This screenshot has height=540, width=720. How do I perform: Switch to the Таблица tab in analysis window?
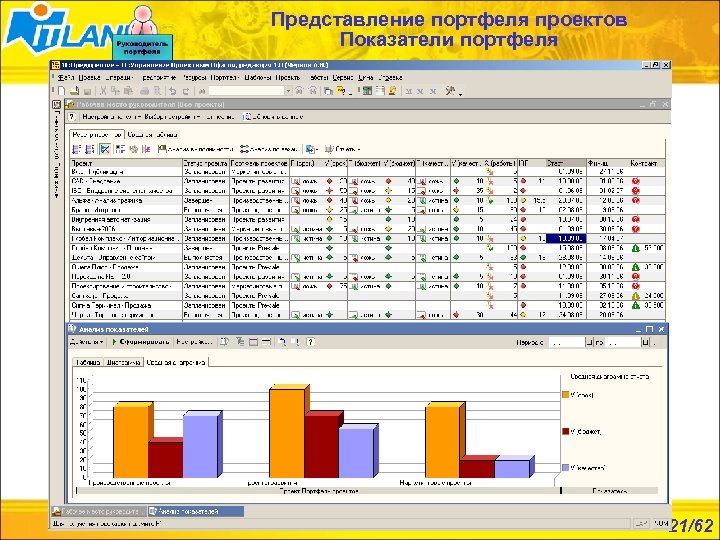[88, 362]
